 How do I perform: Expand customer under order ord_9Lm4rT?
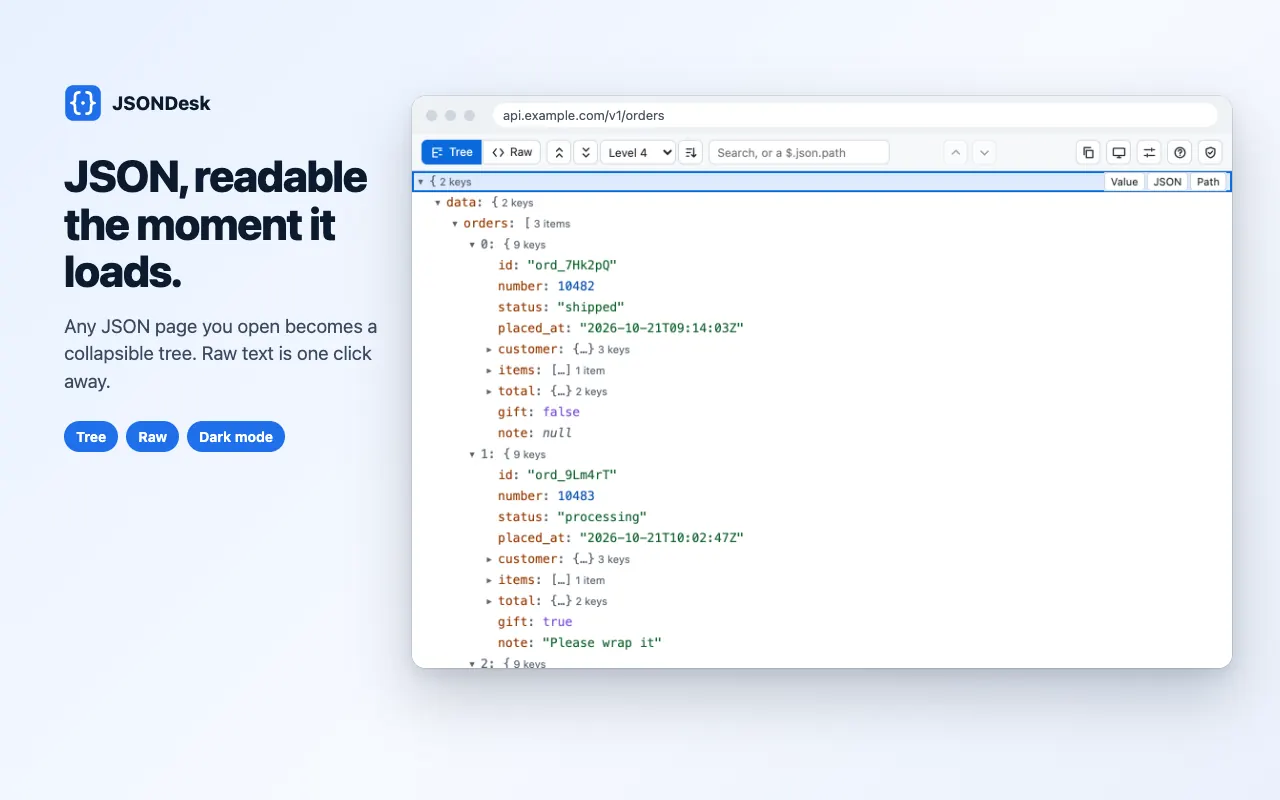pos(490,560)
